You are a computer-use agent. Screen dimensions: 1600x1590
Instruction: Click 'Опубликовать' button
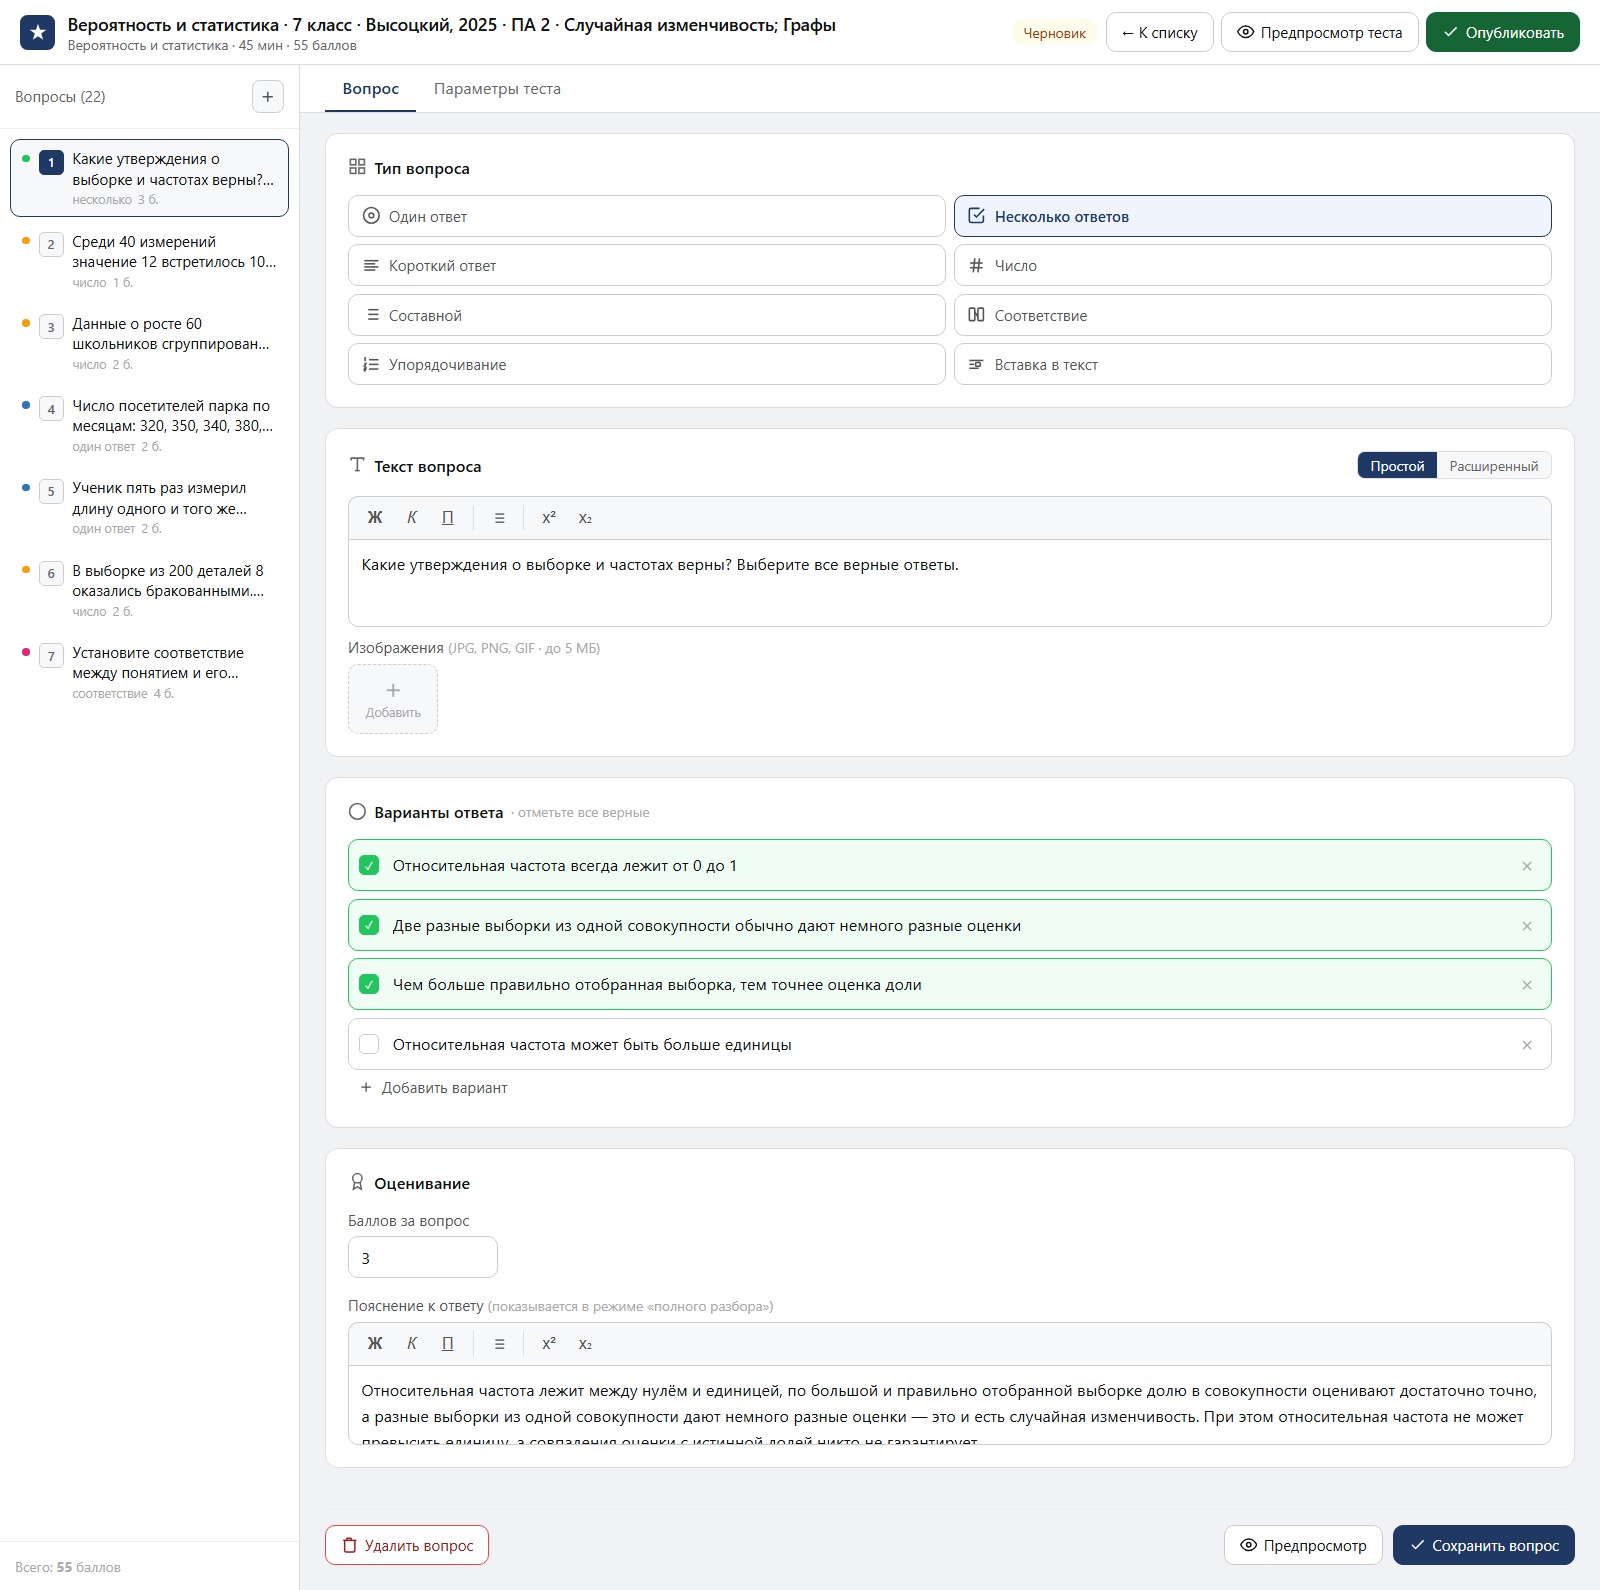click(1503, 32)
